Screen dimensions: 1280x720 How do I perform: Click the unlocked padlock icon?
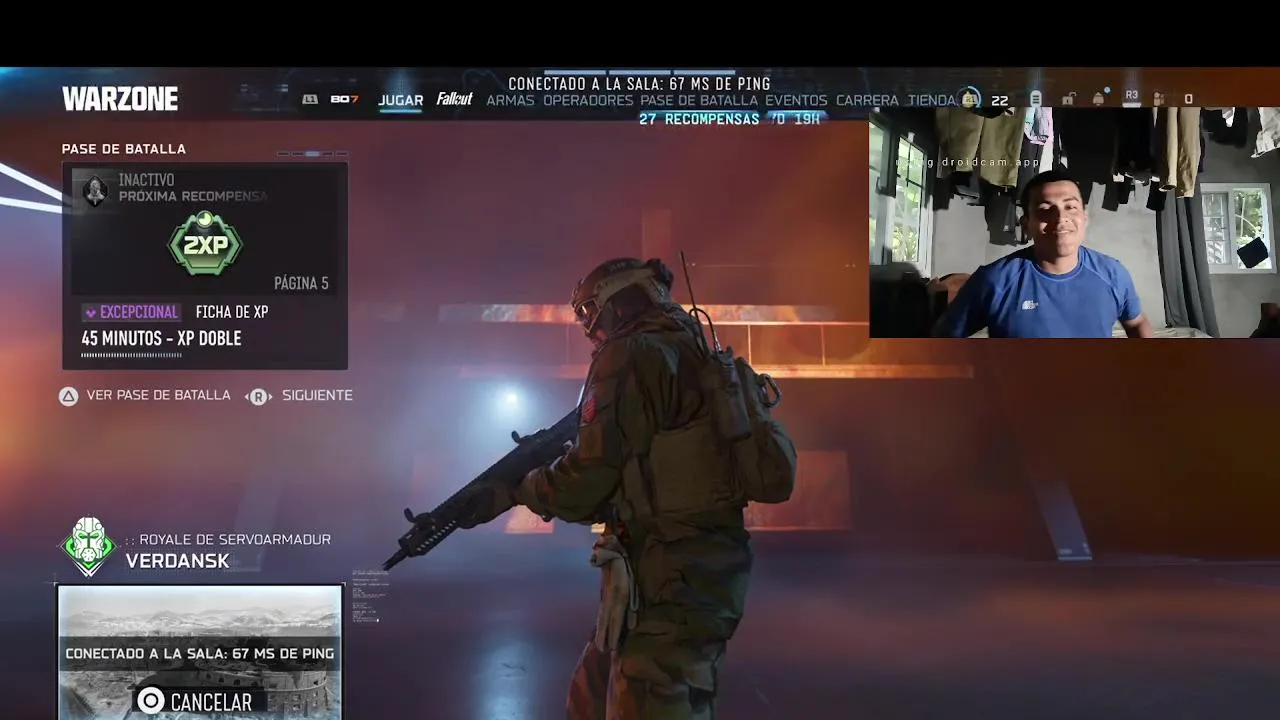pos(1068,99)
